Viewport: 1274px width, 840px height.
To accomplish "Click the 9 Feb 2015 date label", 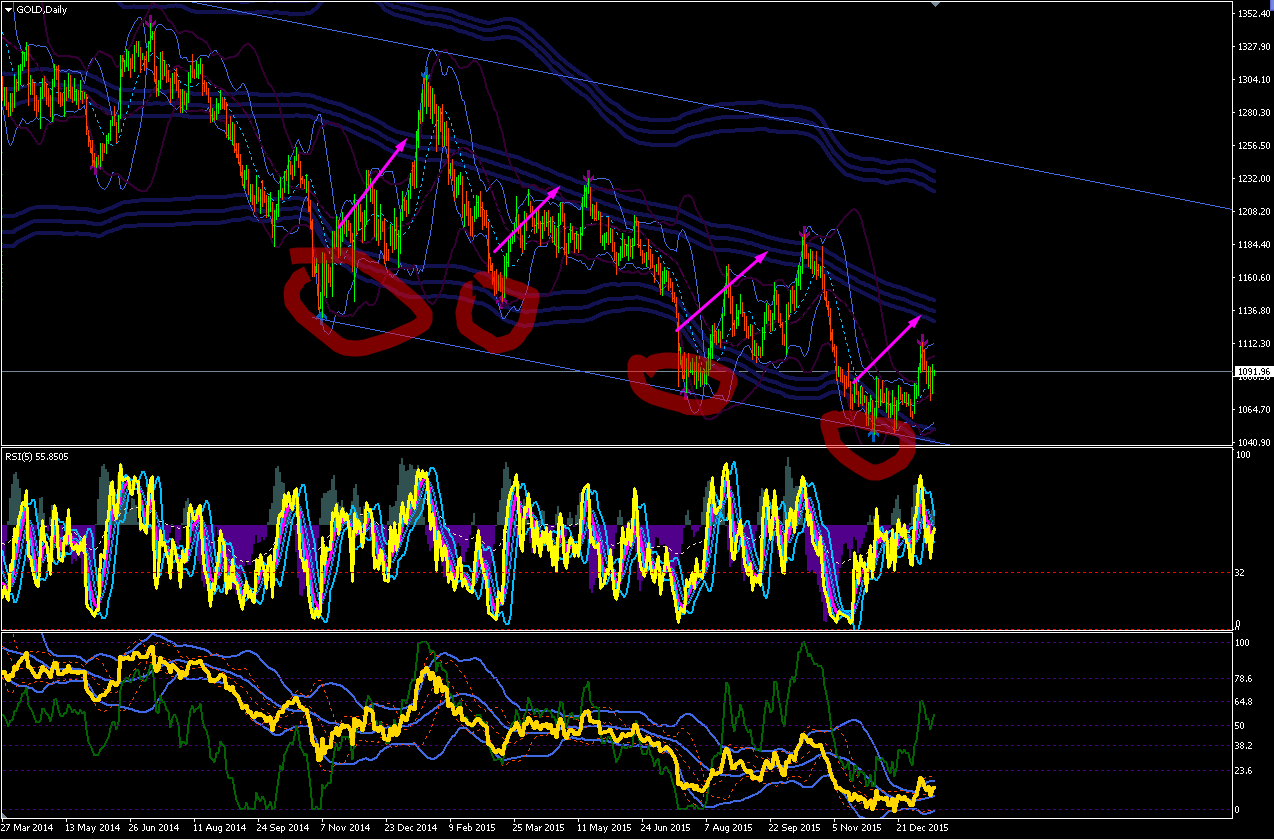I will (x=473, y=829).
